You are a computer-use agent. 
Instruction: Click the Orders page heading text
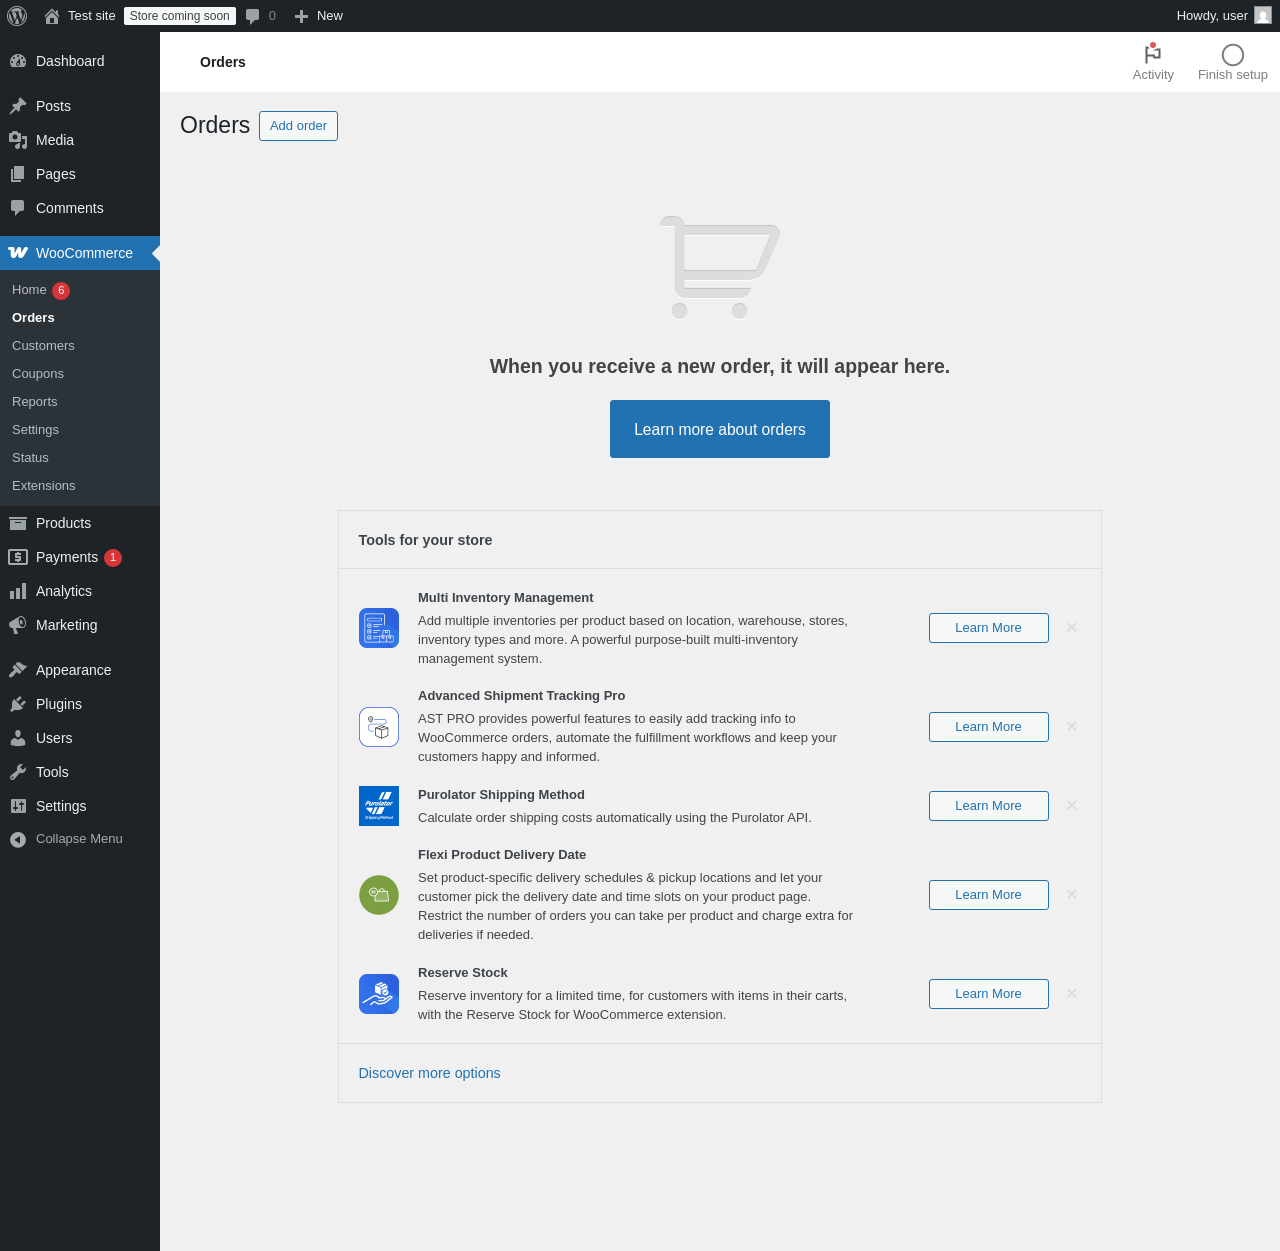[x=215, y=125]
